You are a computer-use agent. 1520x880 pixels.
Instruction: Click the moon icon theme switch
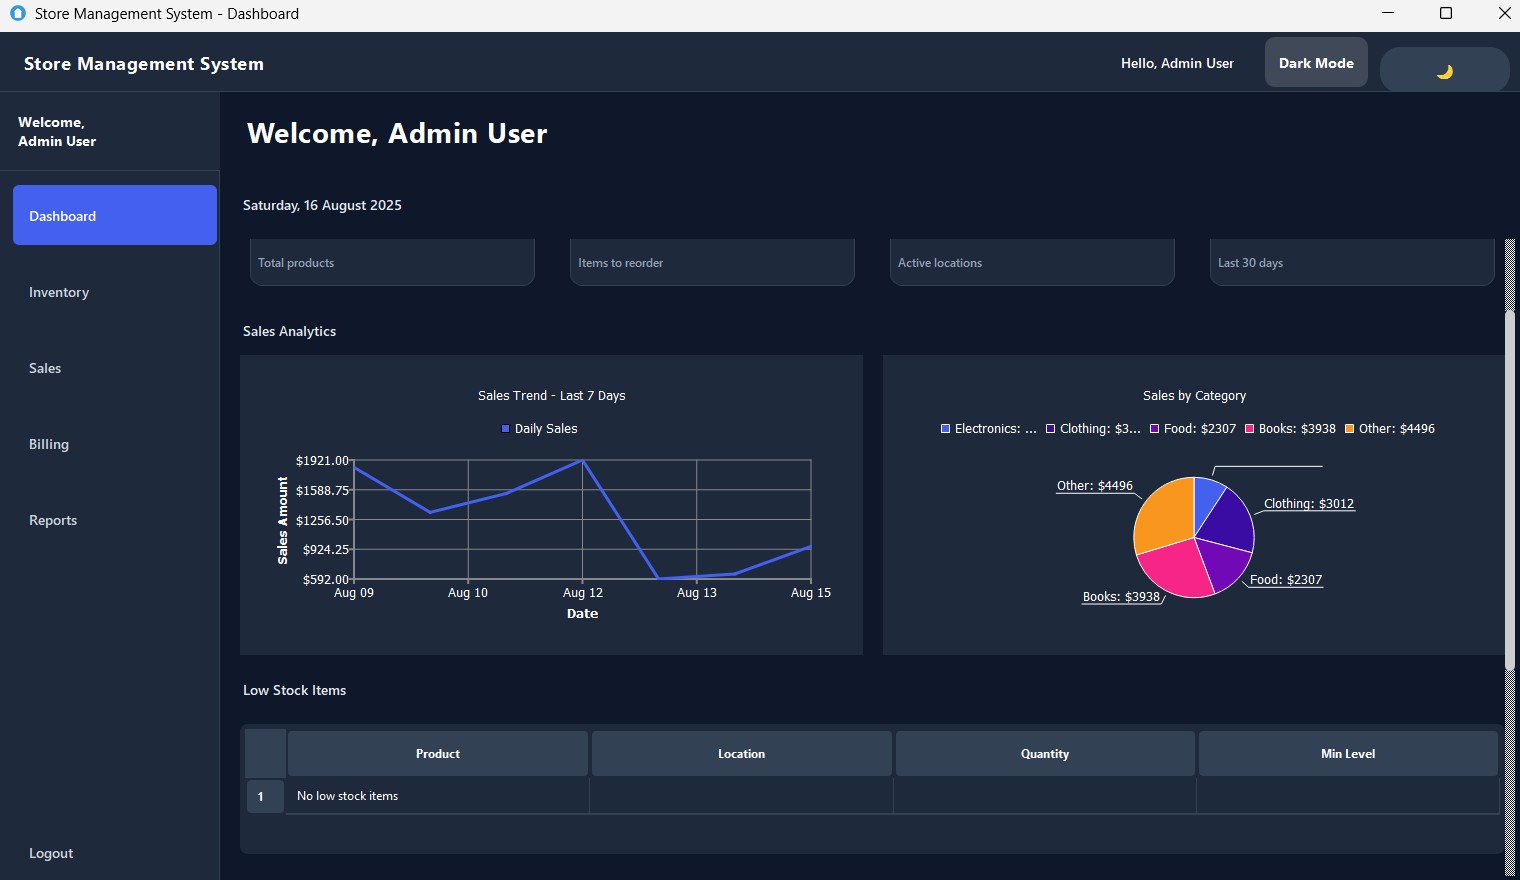click(x=1444, y=70)
